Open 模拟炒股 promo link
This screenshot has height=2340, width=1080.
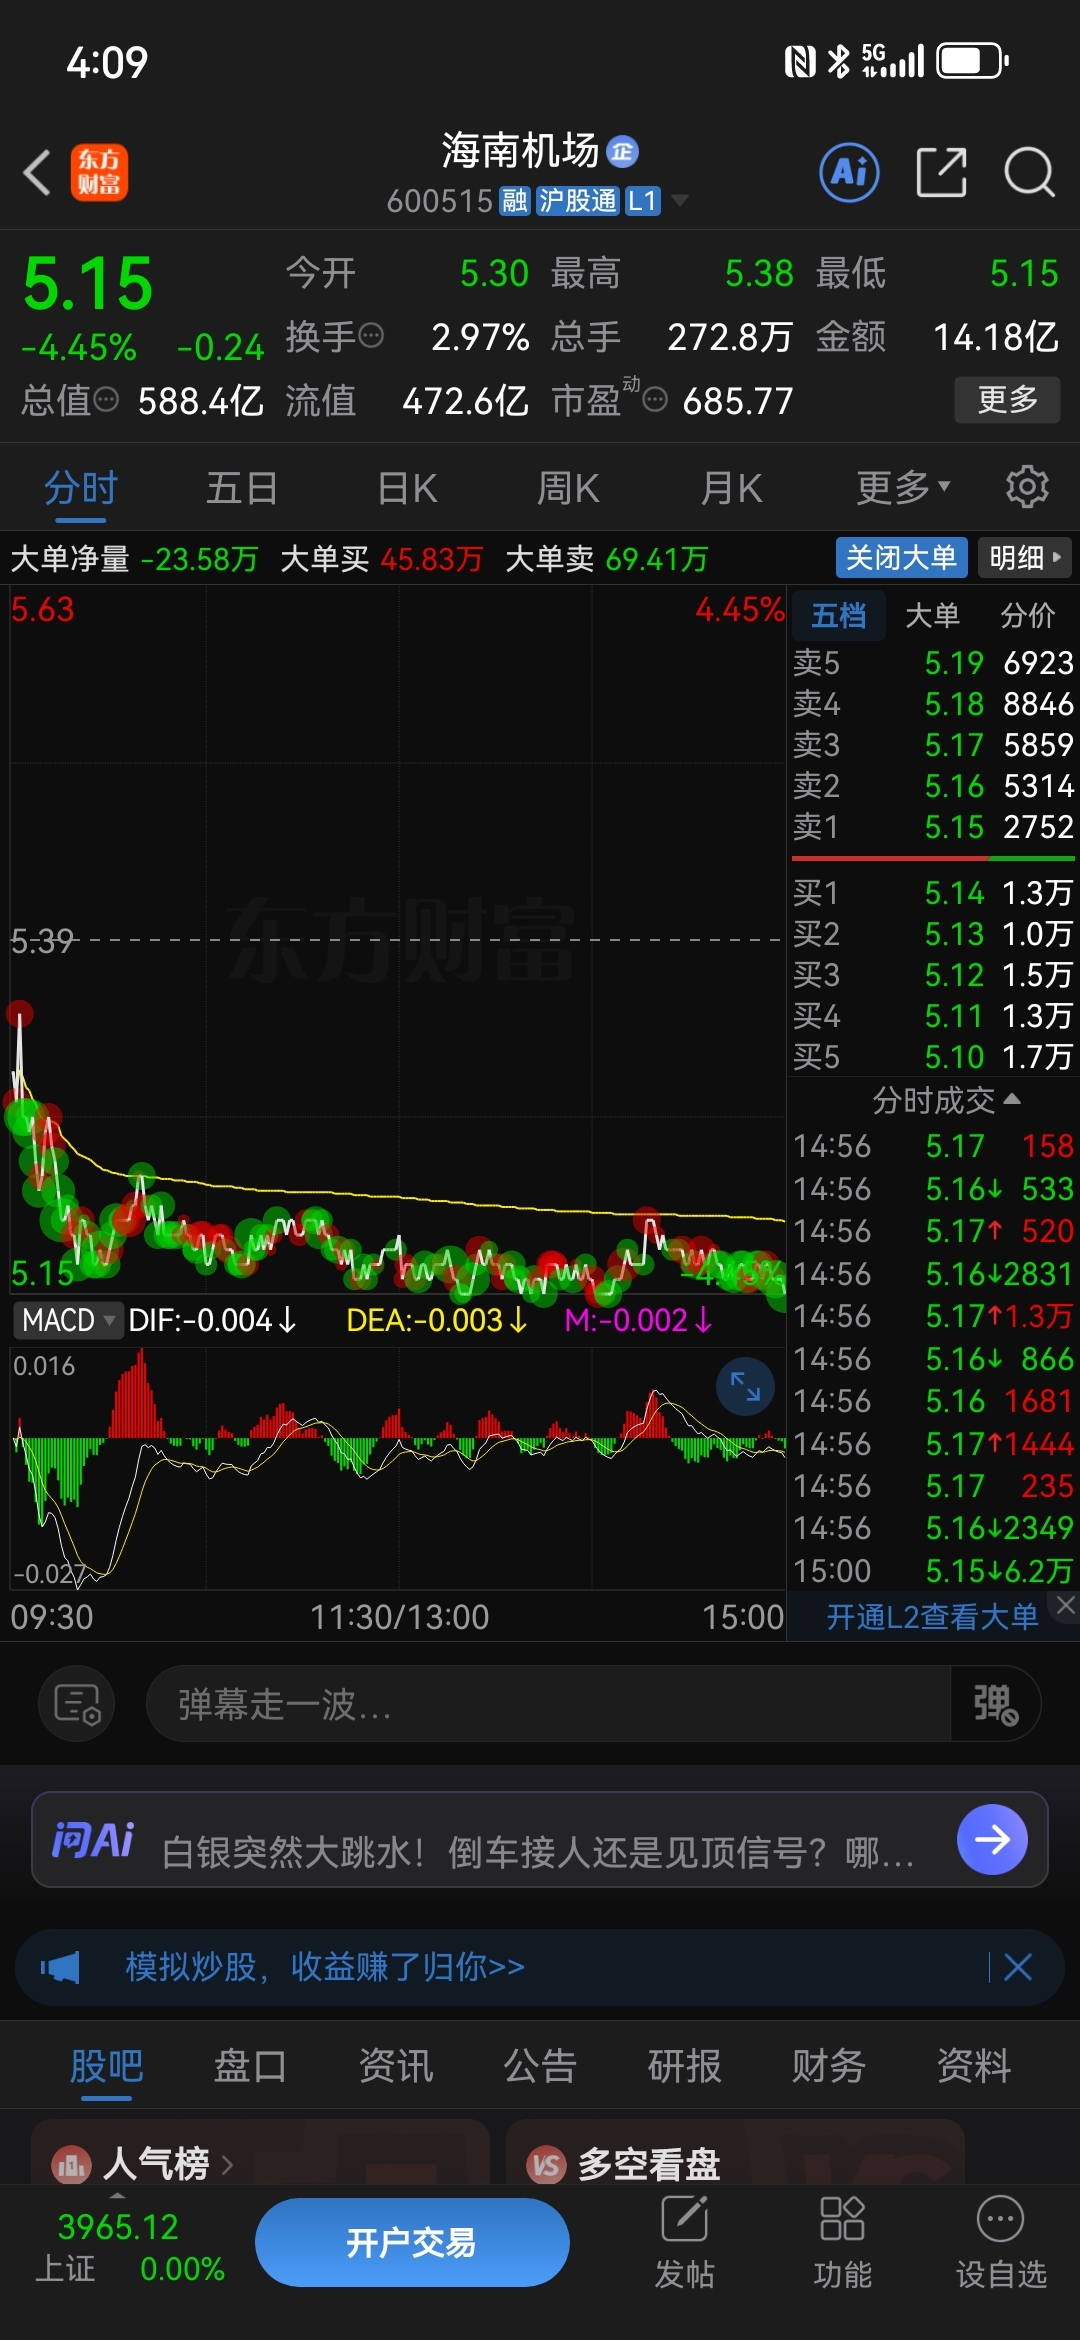[x=325, y=1967]
